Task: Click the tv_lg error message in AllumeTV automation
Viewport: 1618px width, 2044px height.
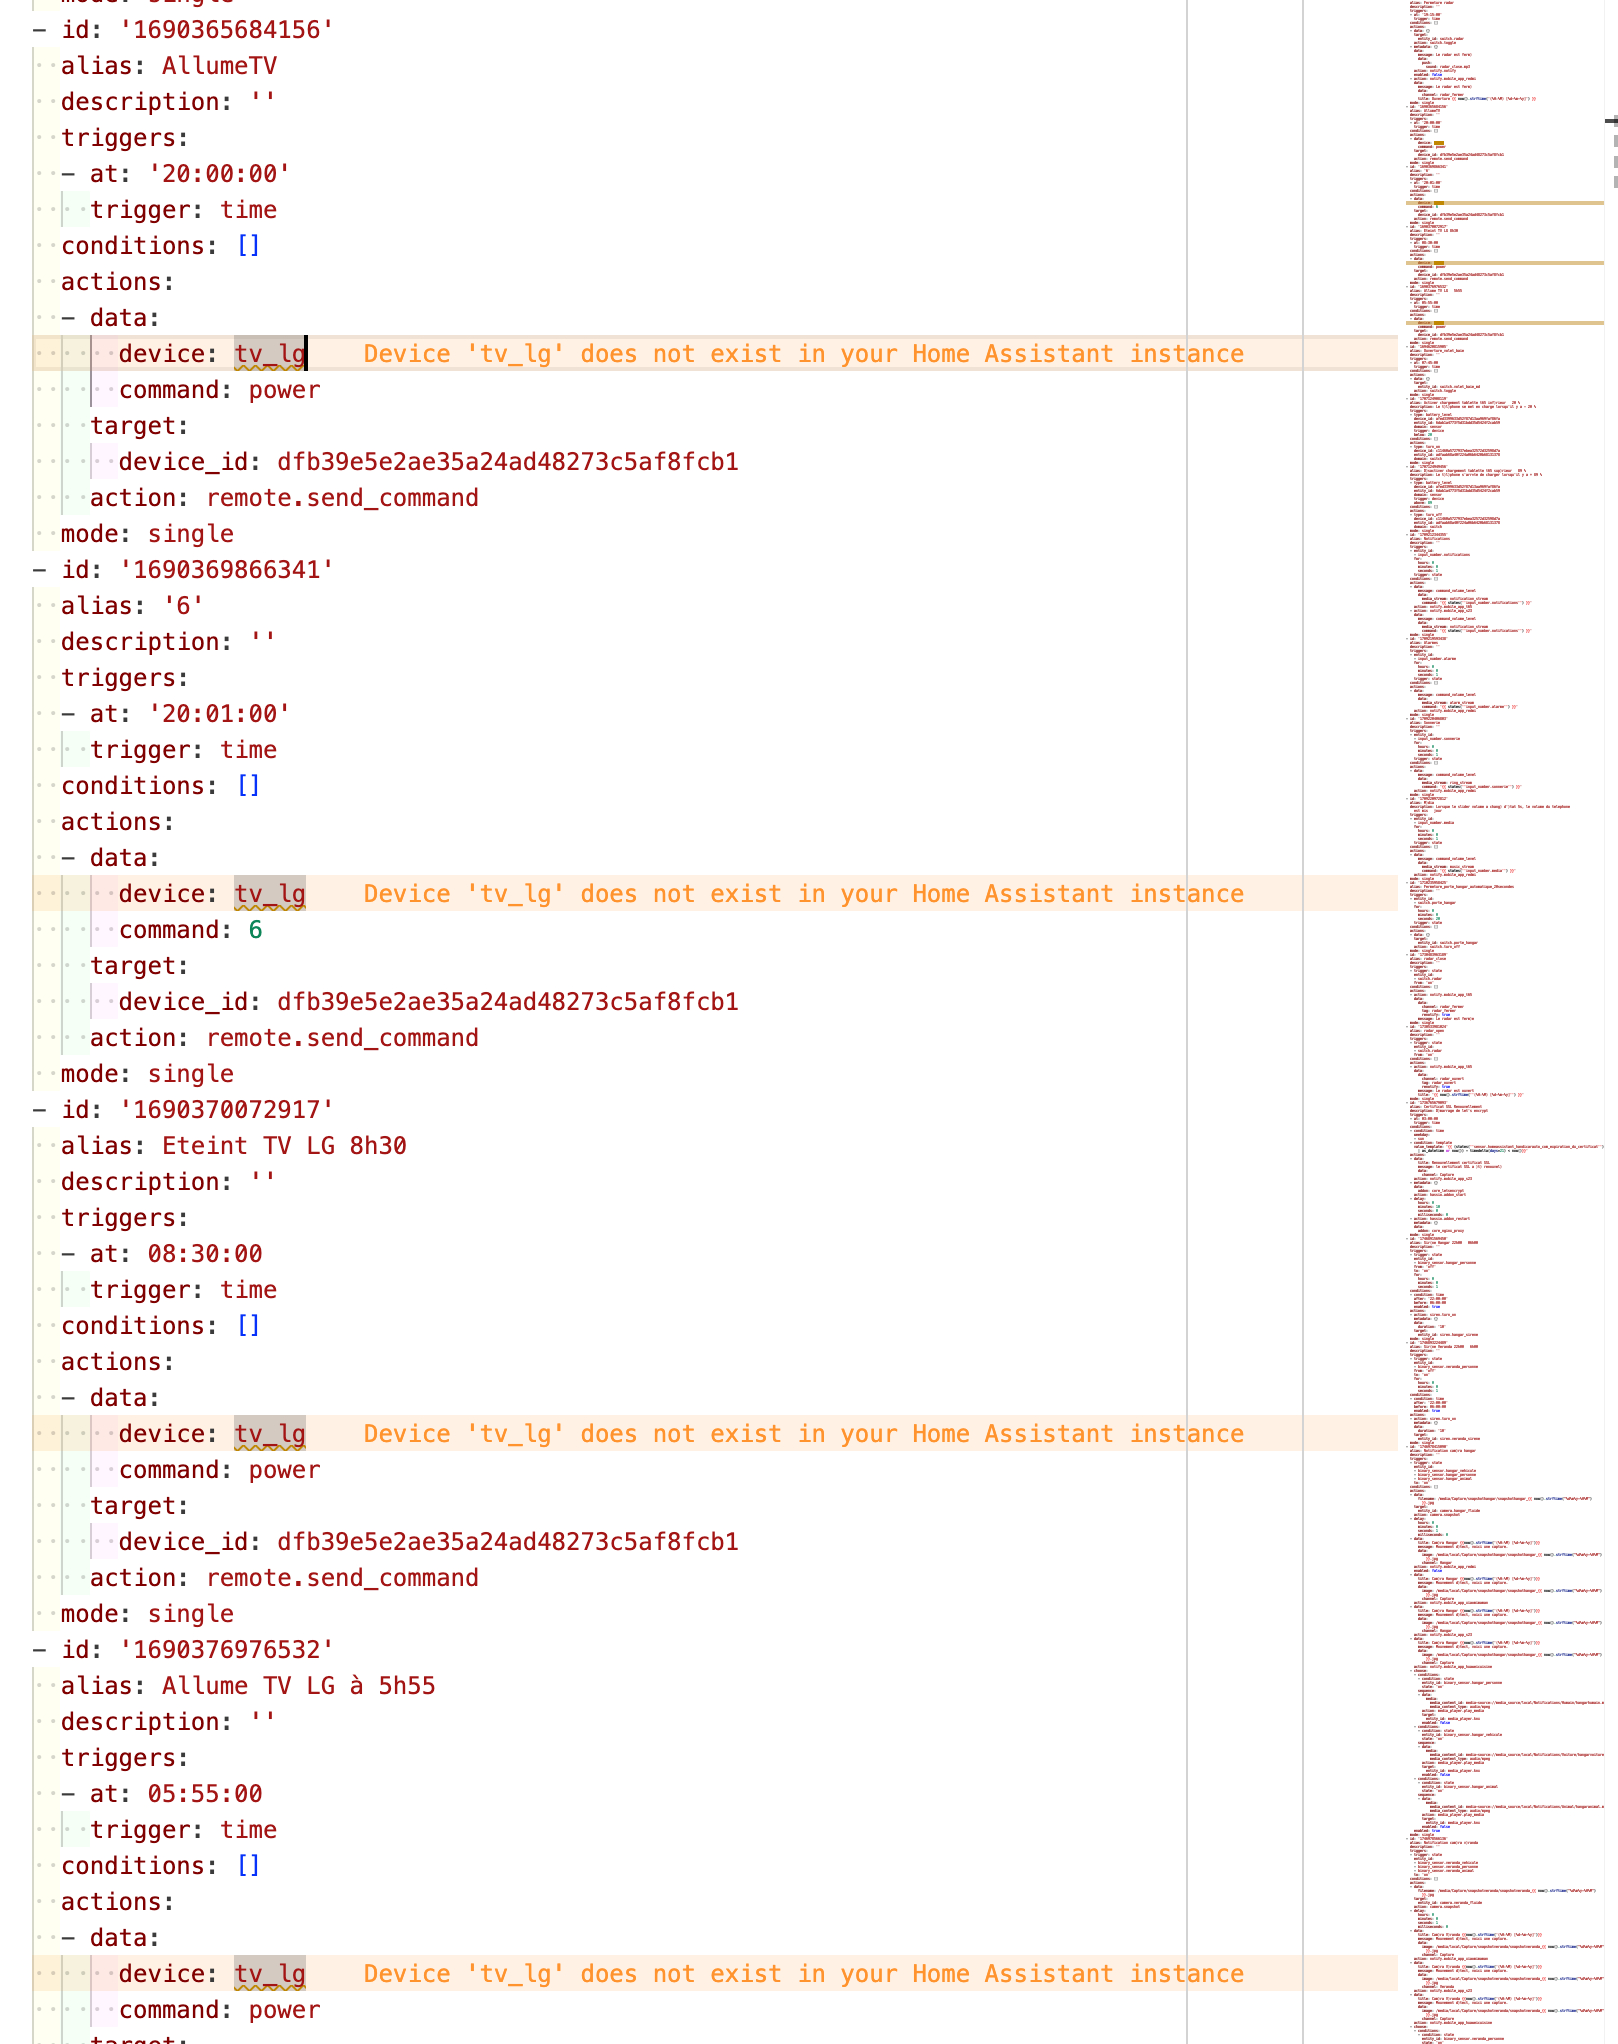Action: coord(804,354)
